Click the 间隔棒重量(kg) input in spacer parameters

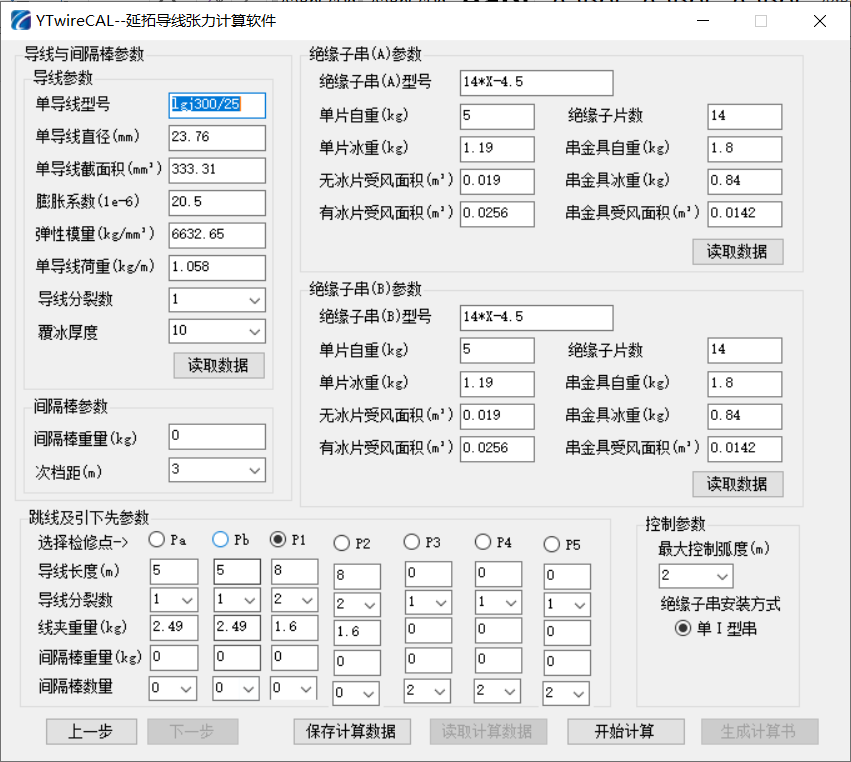pos(217,437)
